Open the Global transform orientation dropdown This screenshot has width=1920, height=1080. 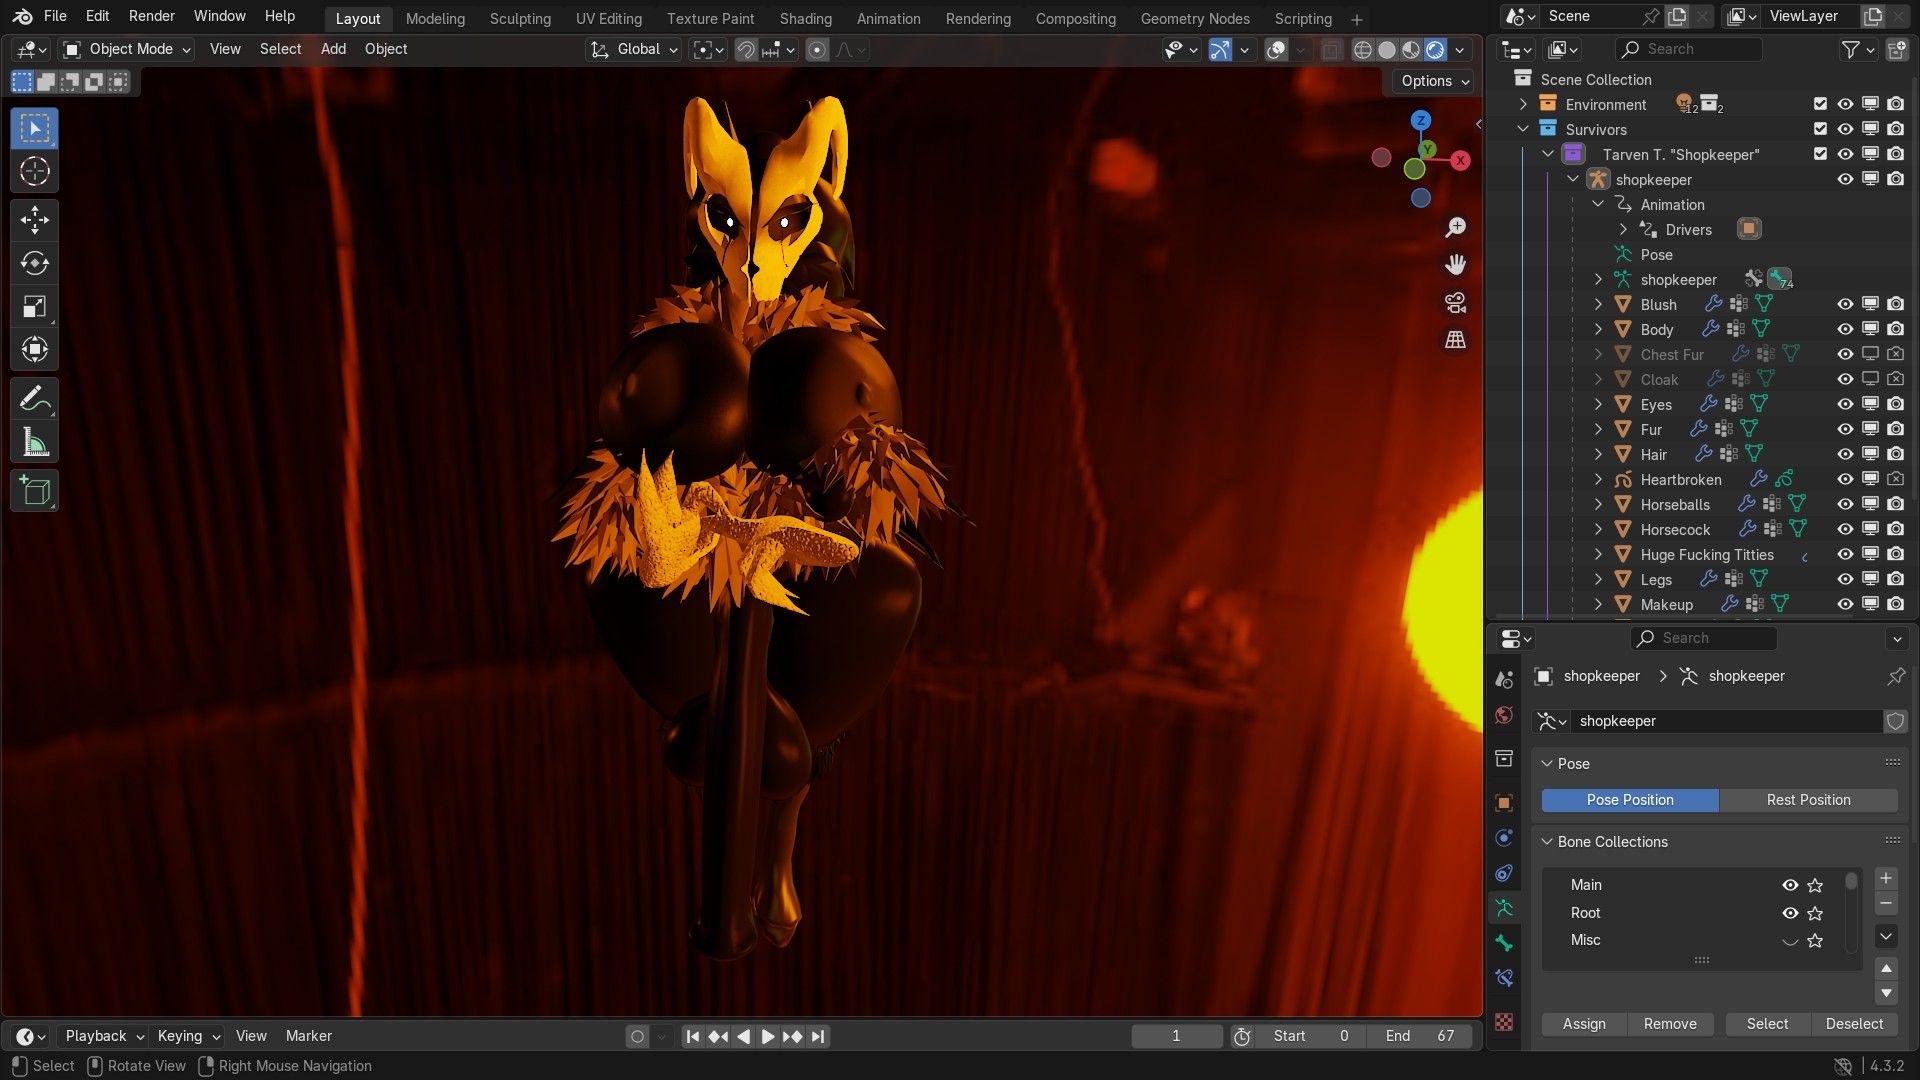633,49
